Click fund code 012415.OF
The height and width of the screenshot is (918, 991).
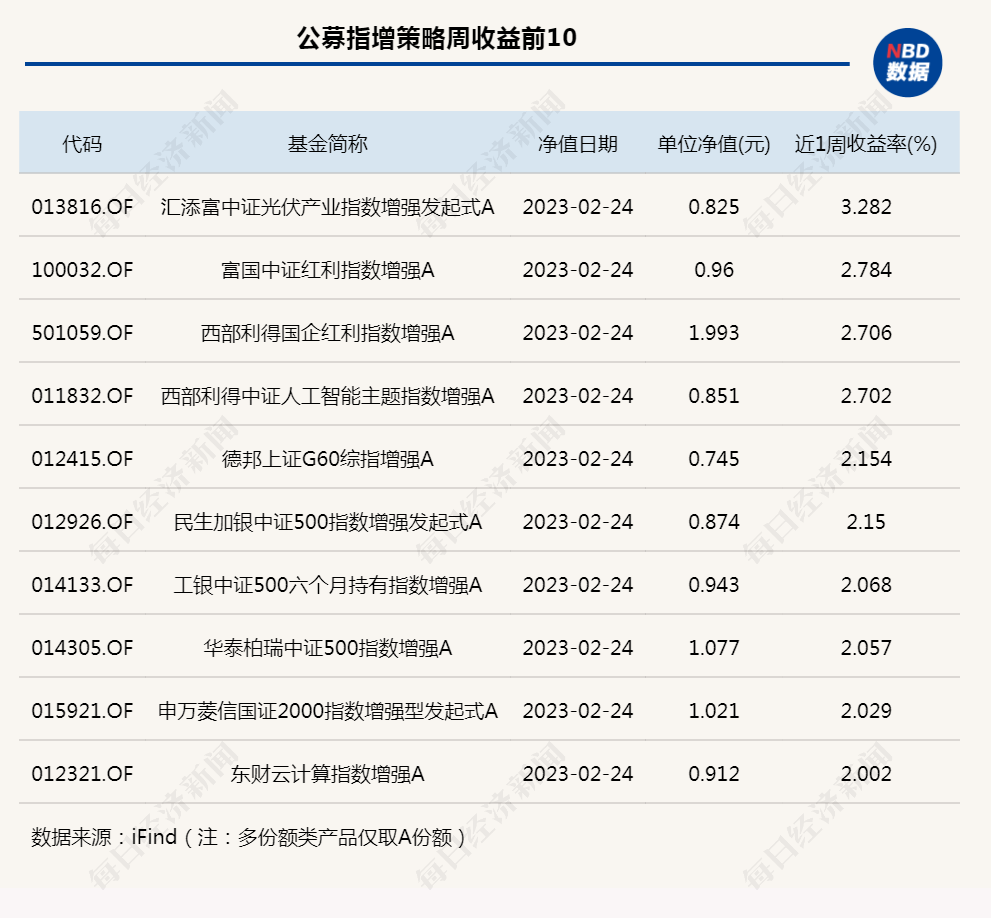click(x=82, y=458)
